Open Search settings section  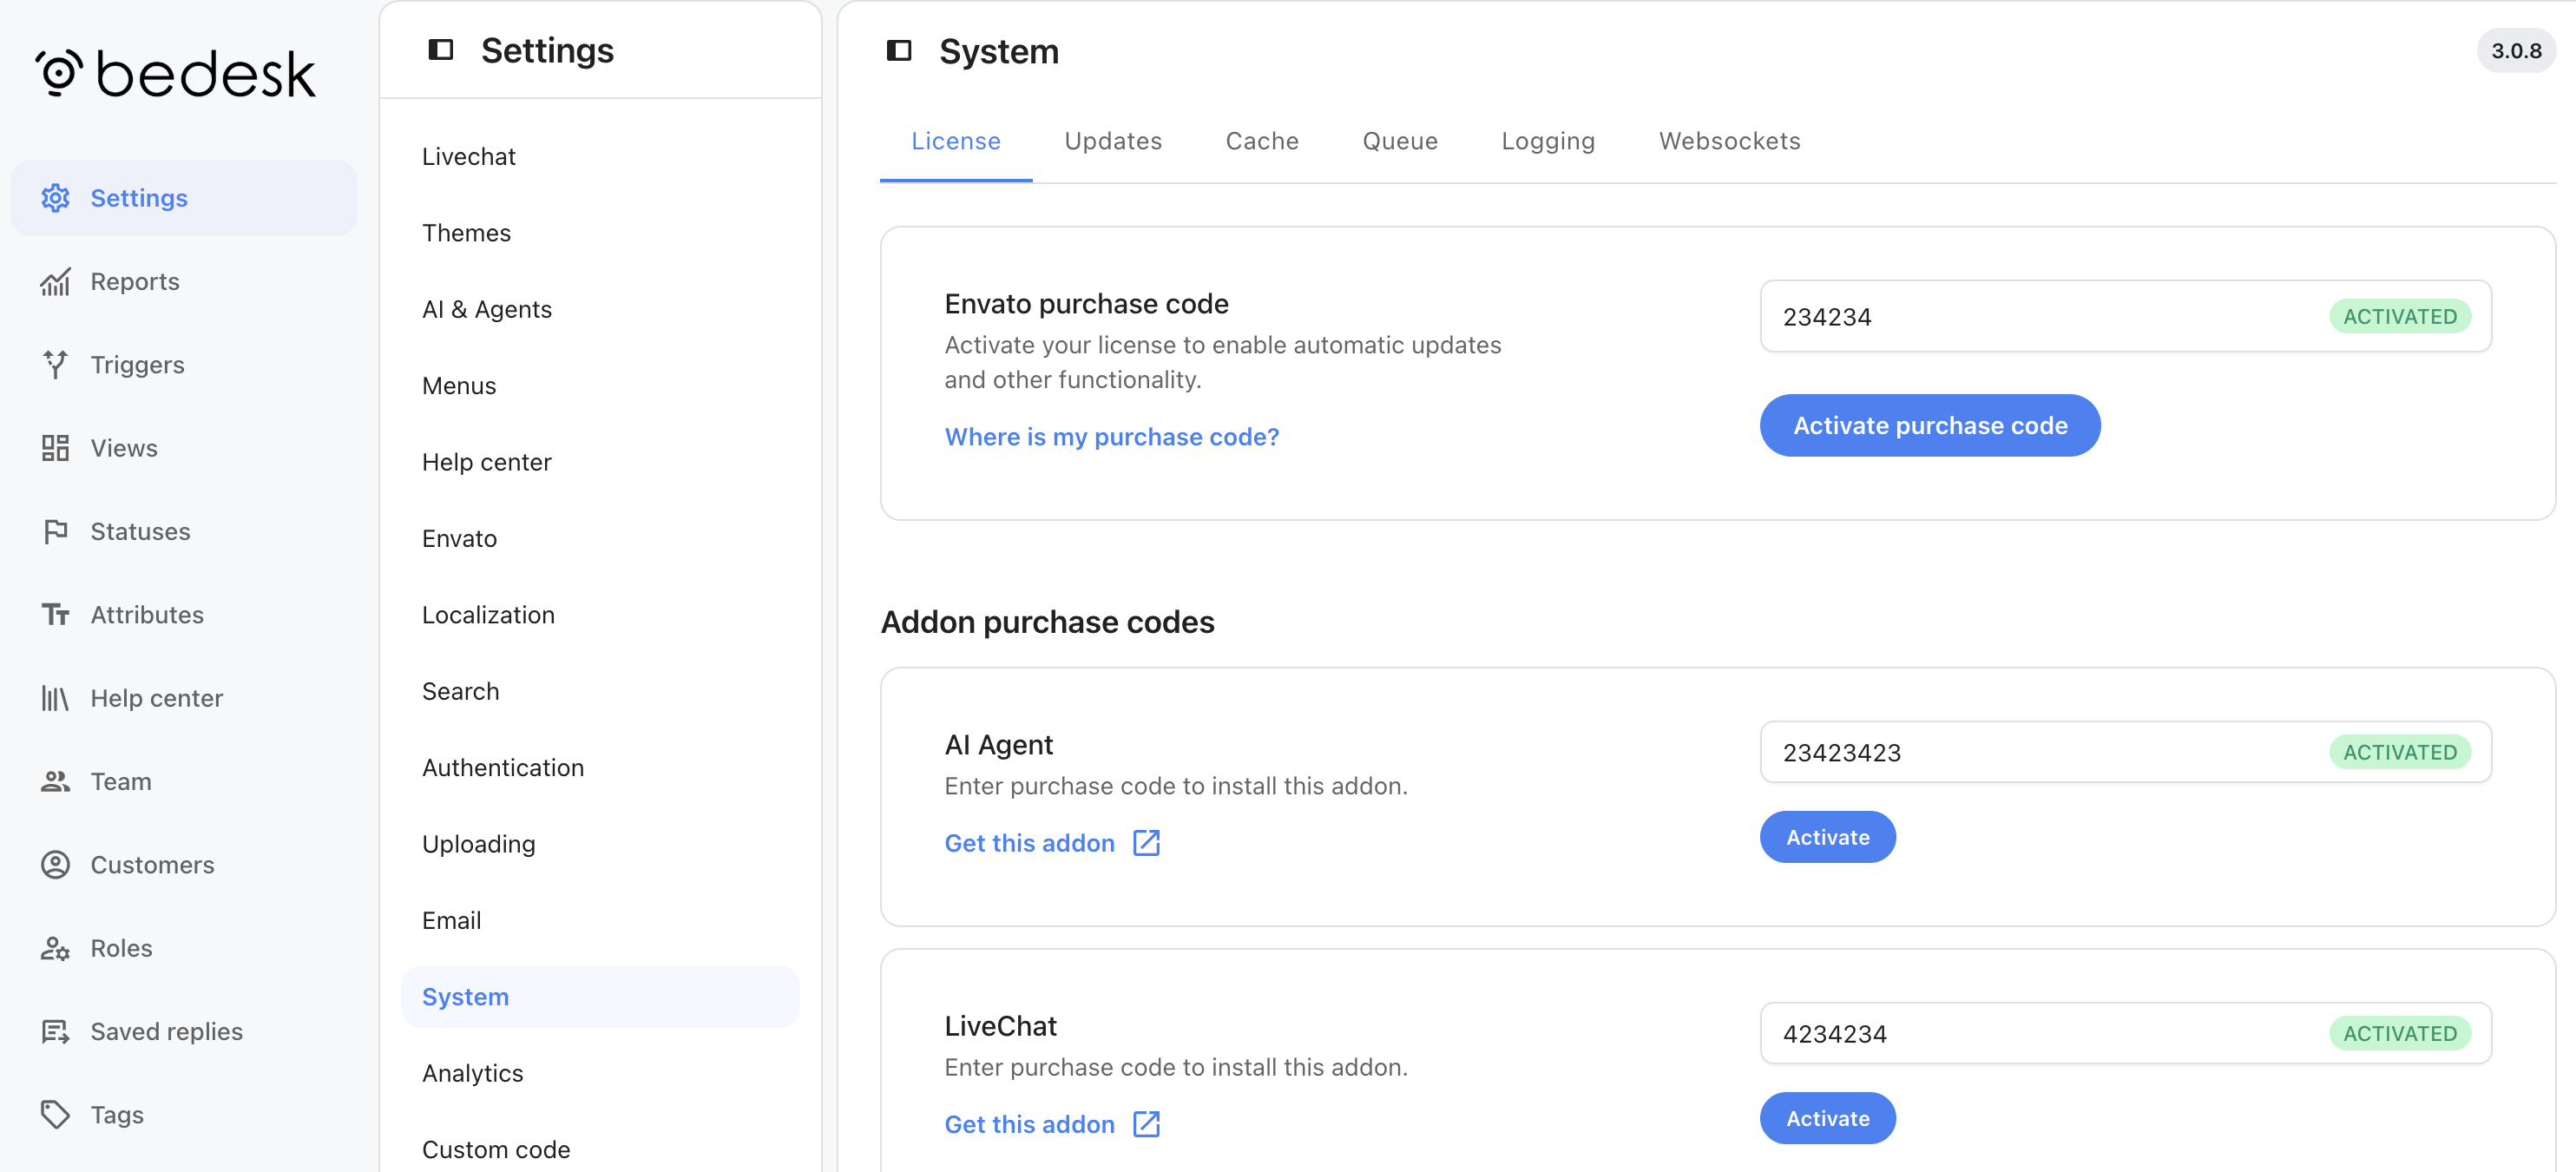[x=600, y=691]
